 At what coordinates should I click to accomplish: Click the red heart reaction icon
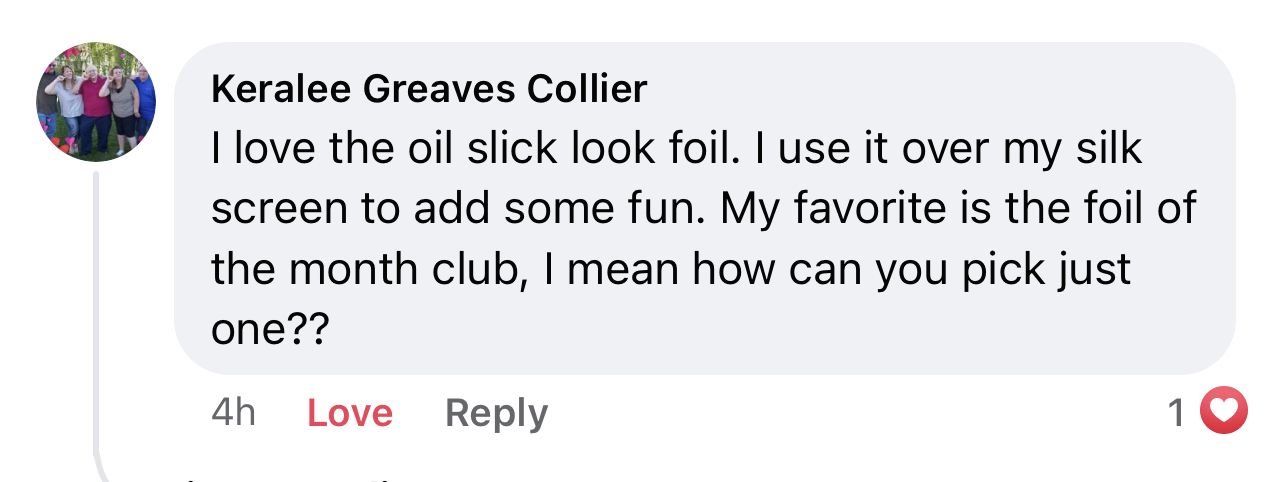[x=1223, y=412]
